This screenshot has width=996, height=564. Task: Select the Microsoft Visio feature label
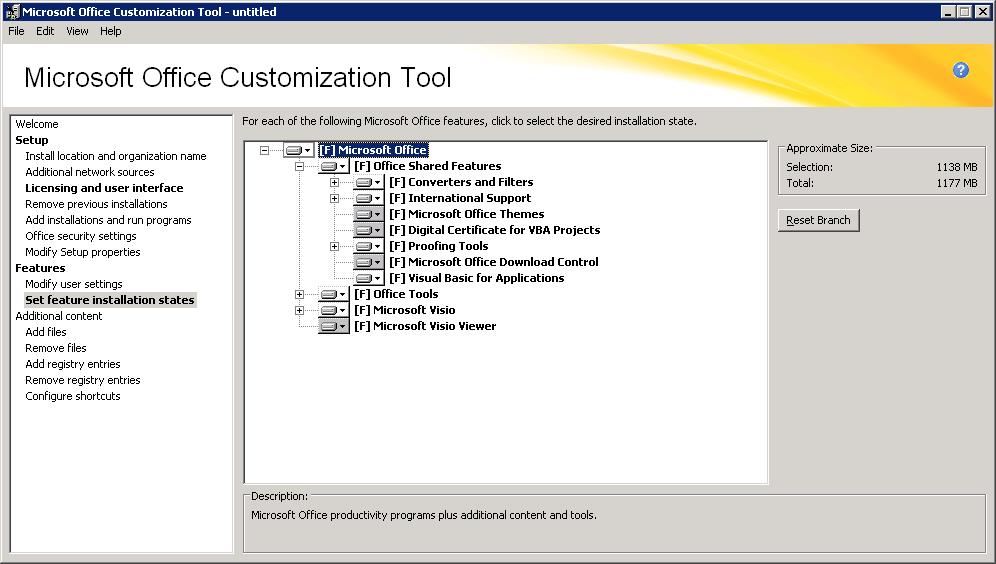coord(405,310)
